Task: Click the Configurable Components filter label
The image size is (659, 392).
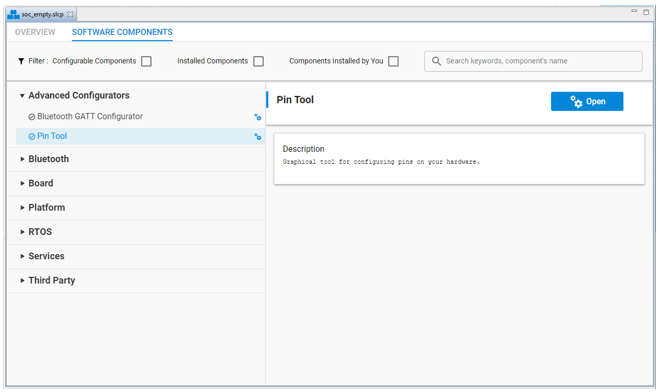Action: point(94,61)
